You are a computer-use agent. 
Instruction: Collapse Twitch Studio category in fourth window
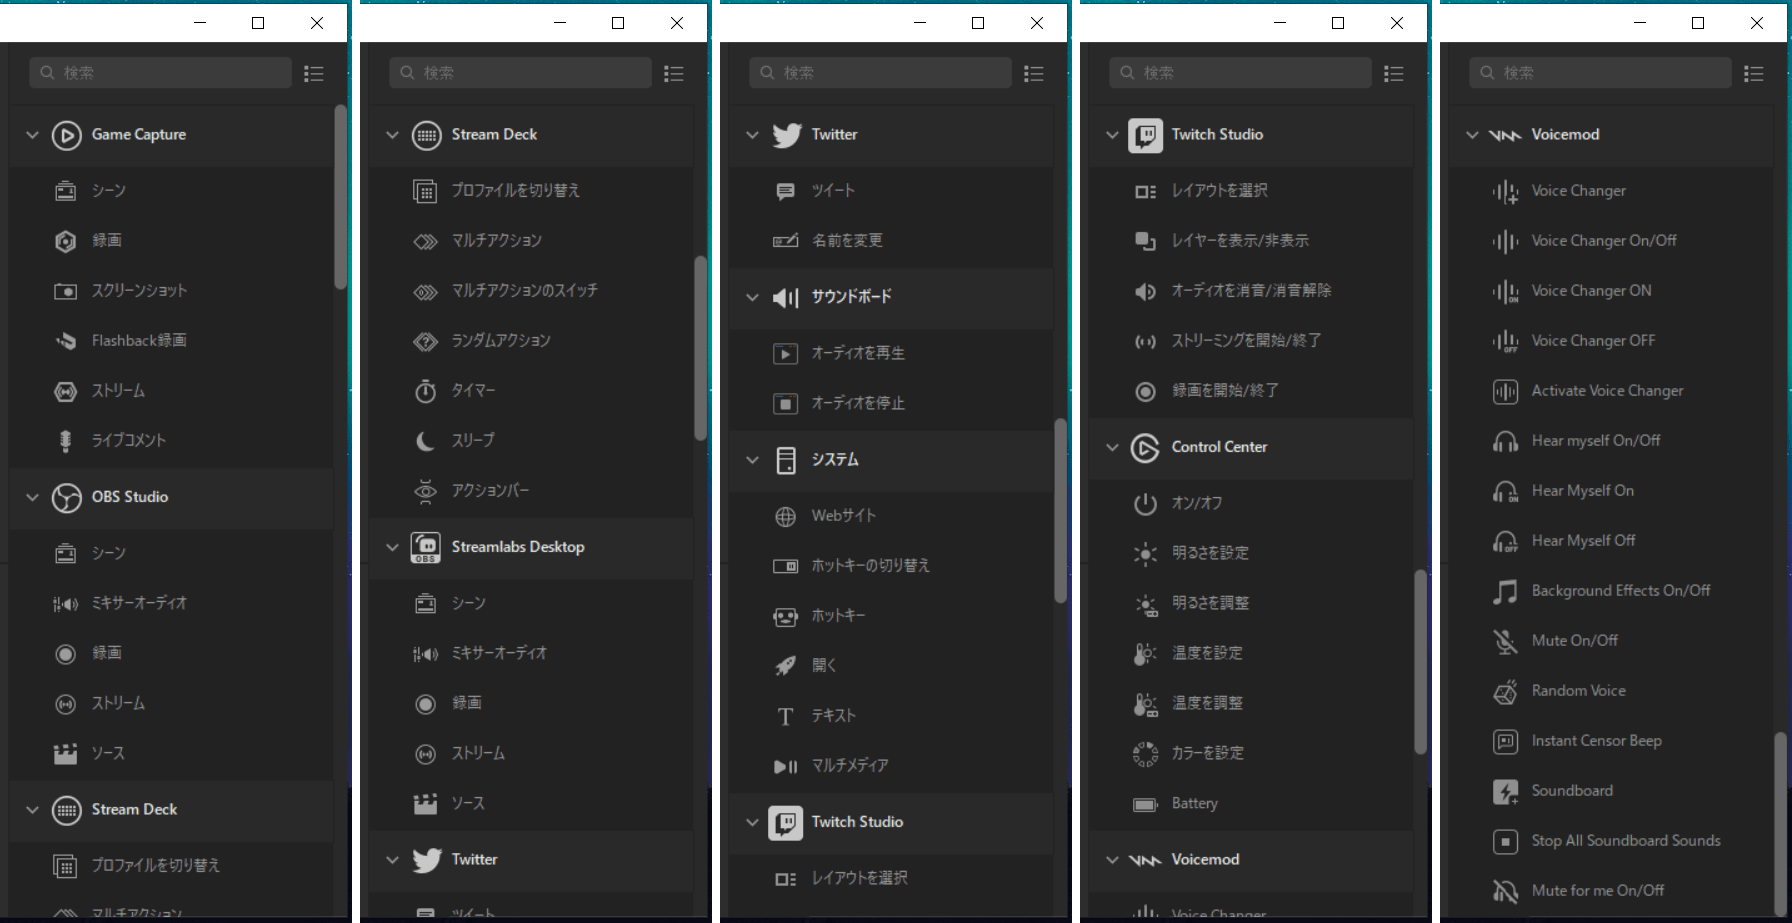pos(1112,135)
